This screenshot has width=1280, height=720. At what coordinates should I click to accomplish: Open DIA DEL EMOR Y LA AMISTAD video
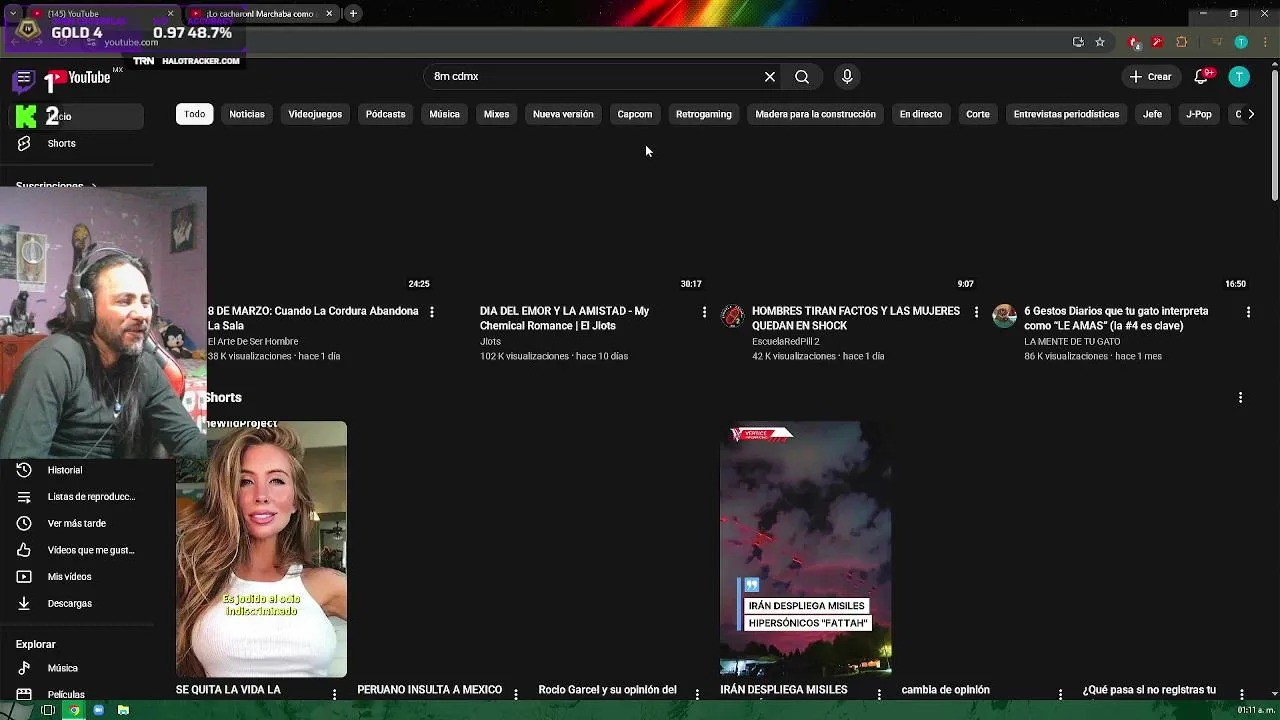pos(565,318)
